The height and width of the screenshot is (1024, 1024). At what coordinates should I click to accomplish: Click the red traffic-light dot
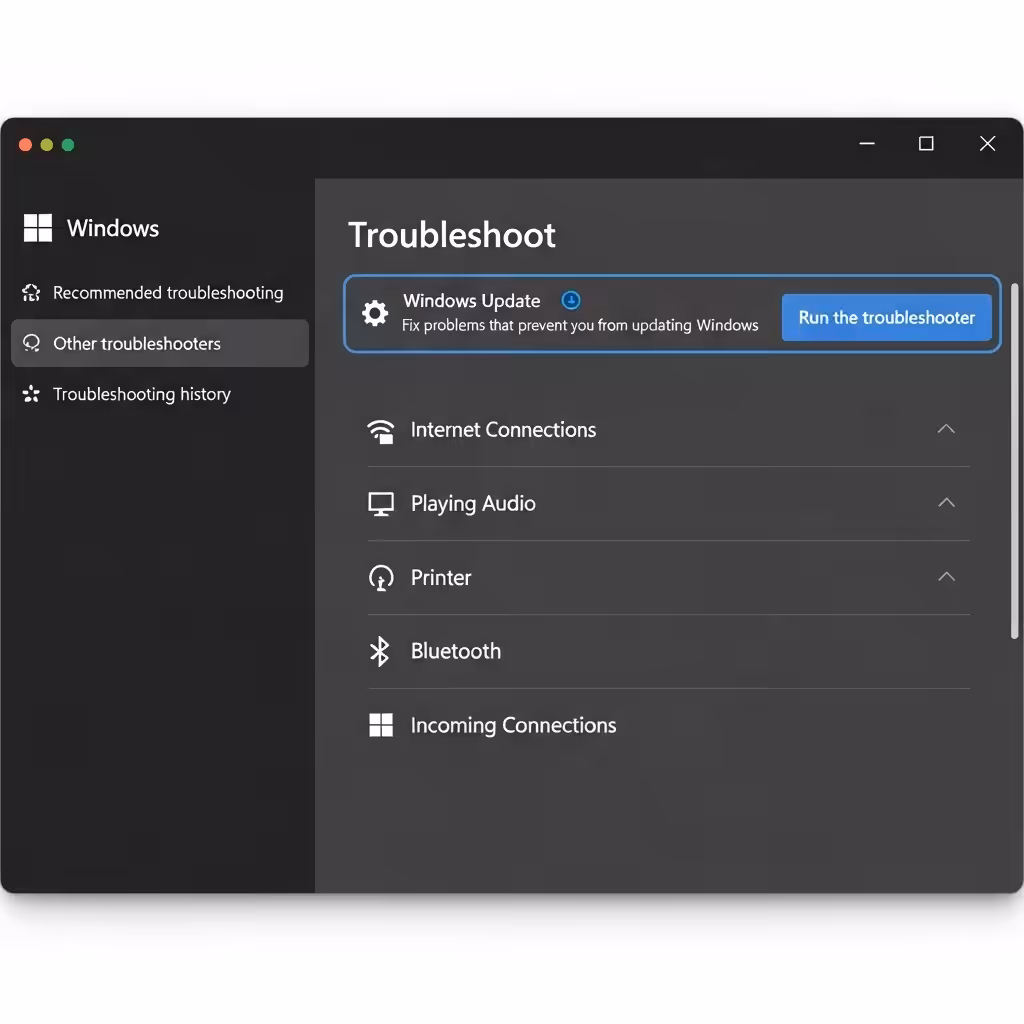[x=25, y=144]
